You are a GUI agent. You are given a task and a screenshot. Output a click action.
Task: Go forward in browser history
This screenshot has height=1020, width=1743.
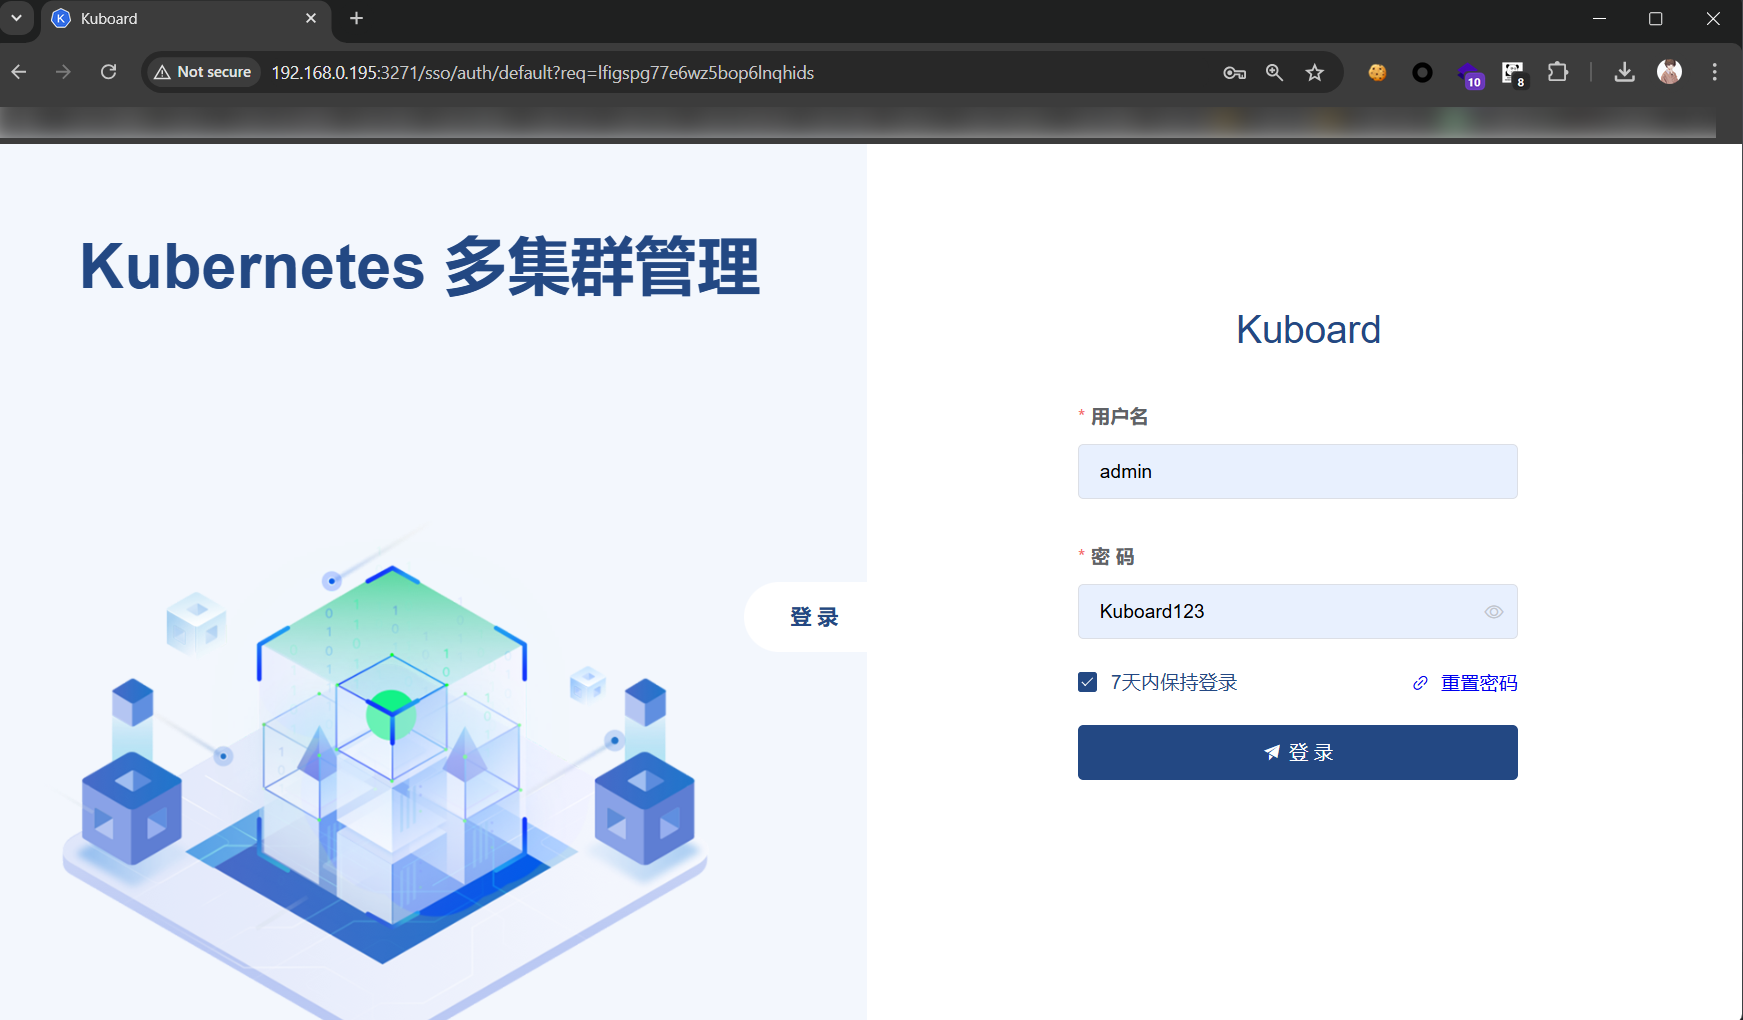click(x=63, y=72)
